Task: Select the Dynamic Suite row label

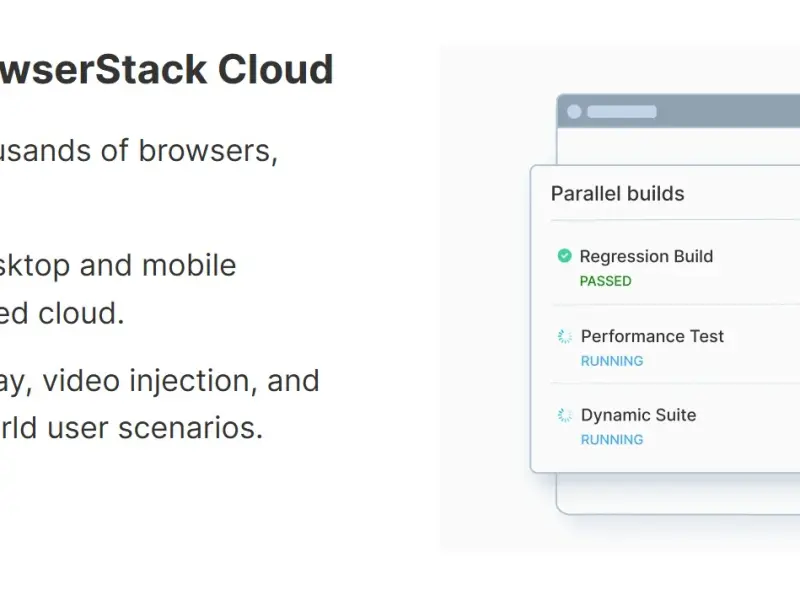Action: click(x=638, y=415)
